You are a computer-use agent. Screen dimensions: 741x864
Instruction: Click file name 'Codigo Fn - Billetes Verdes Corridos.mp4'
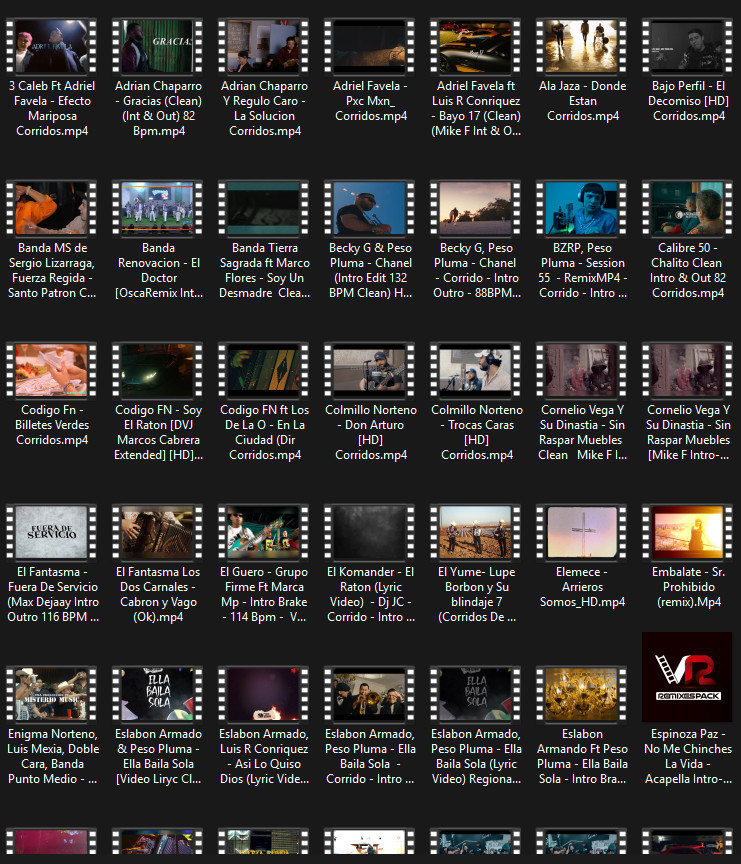point(52,425)
